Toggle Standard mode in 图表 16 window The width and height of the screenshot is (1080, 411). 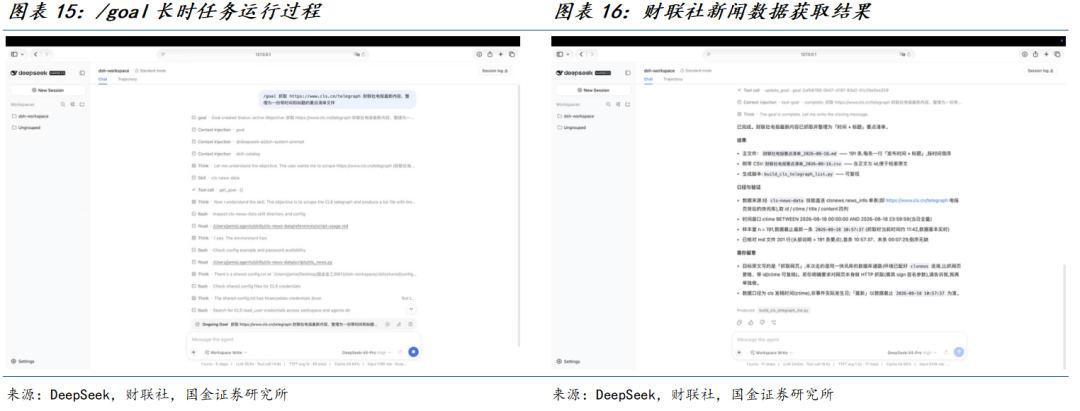click(x=696, y=71)
